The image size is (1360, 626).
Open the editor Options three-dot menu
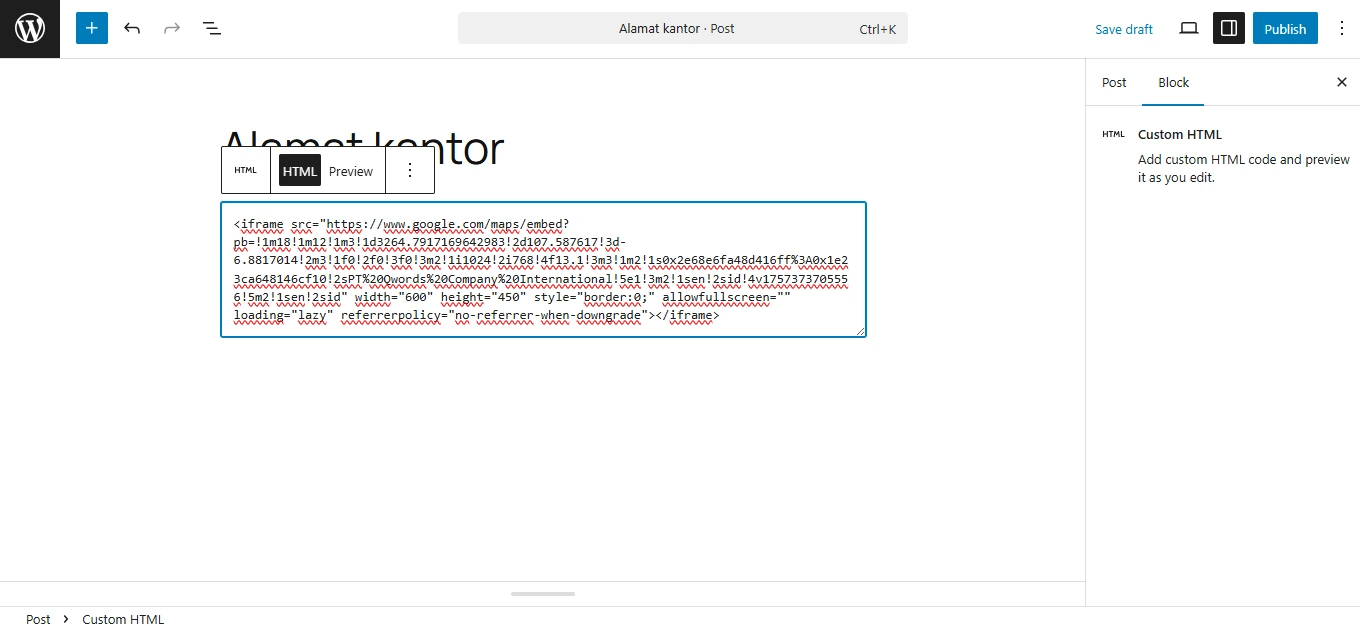pos(1342,28)
